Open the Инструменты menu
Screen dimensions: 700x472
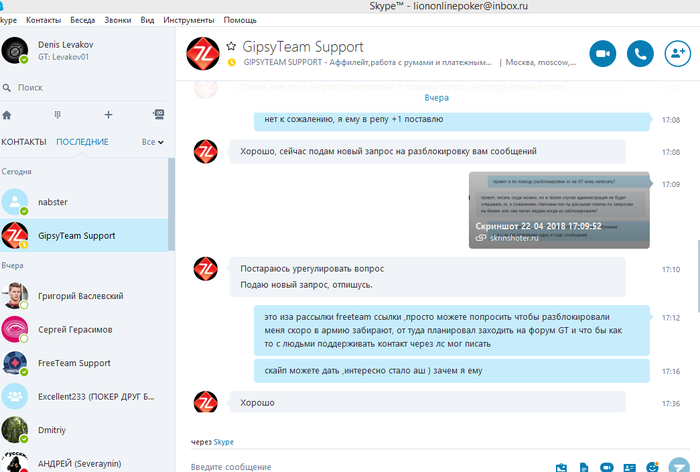(x=188, y=20)
